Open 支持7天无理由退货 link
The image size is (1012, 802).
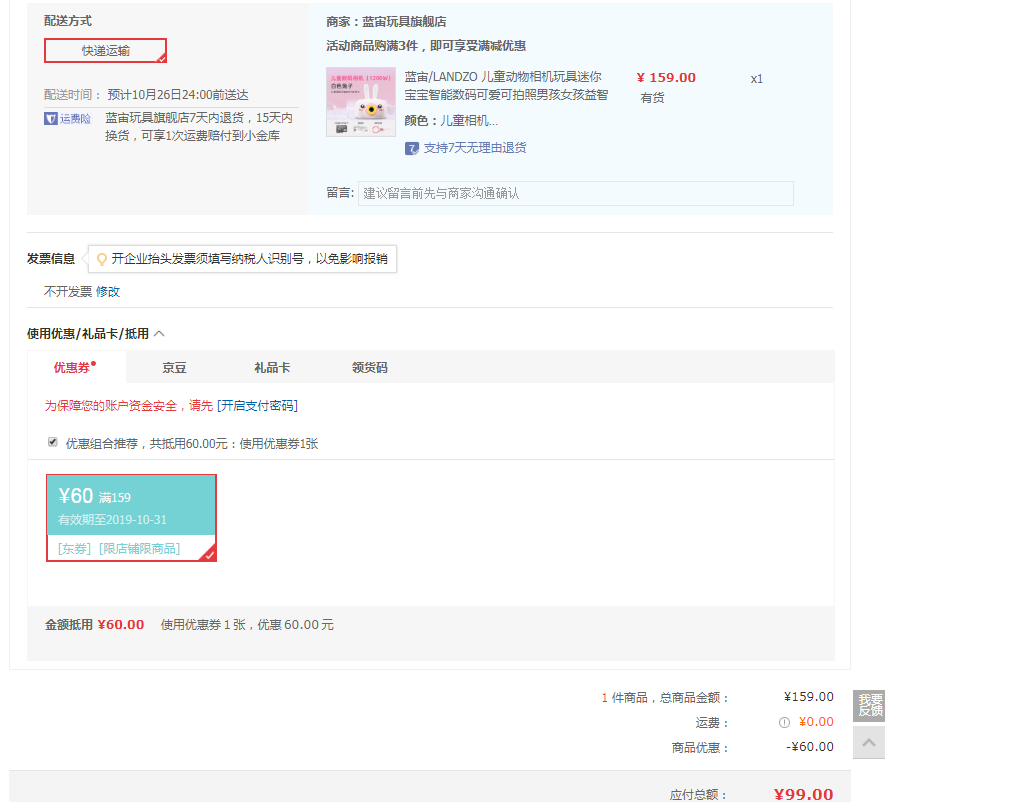[x=474, y=148]
